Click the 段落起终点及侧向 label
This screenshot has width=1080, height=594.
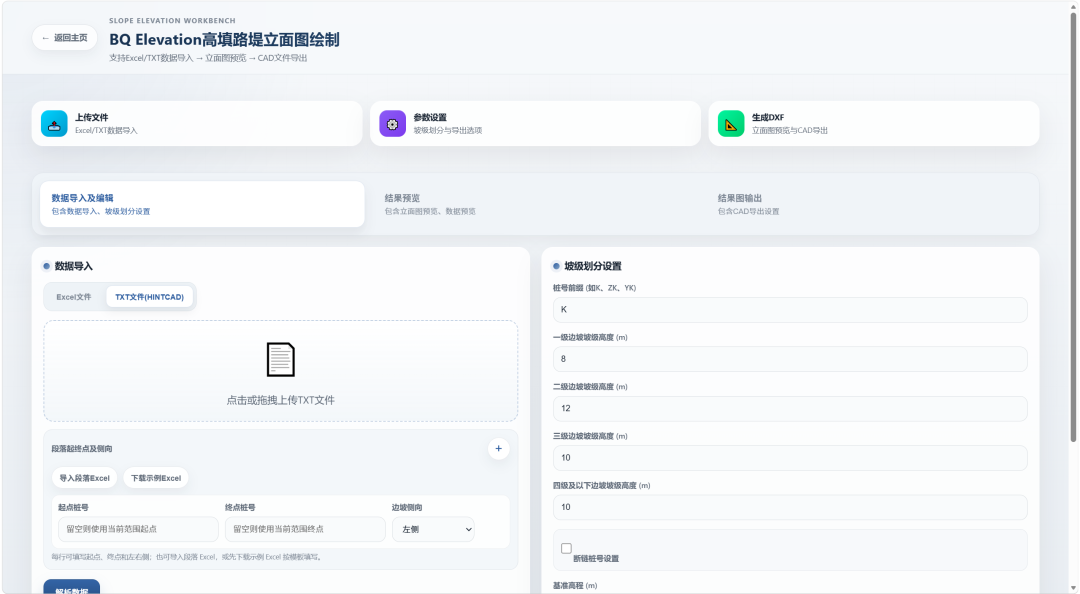(x=82, y=449)
